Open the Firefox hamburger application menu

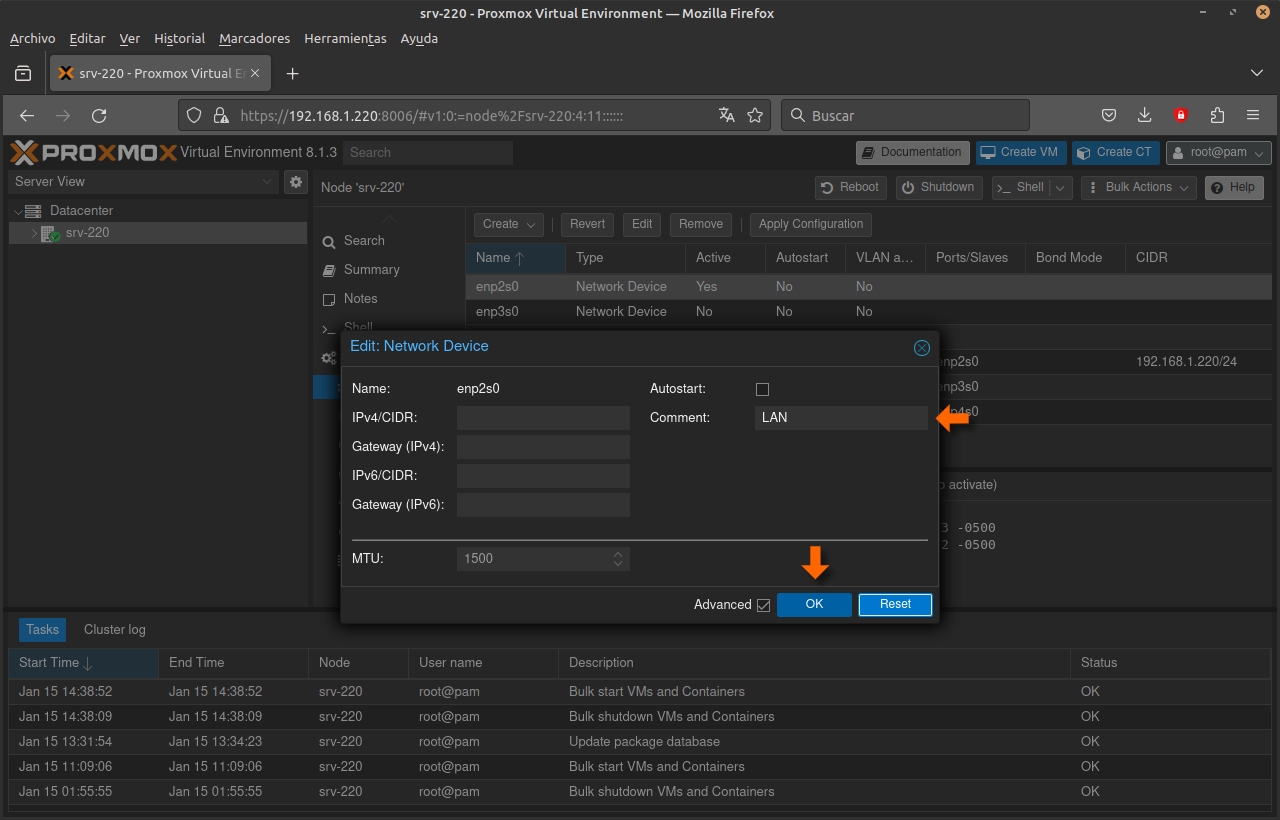tap(1253, 115)
